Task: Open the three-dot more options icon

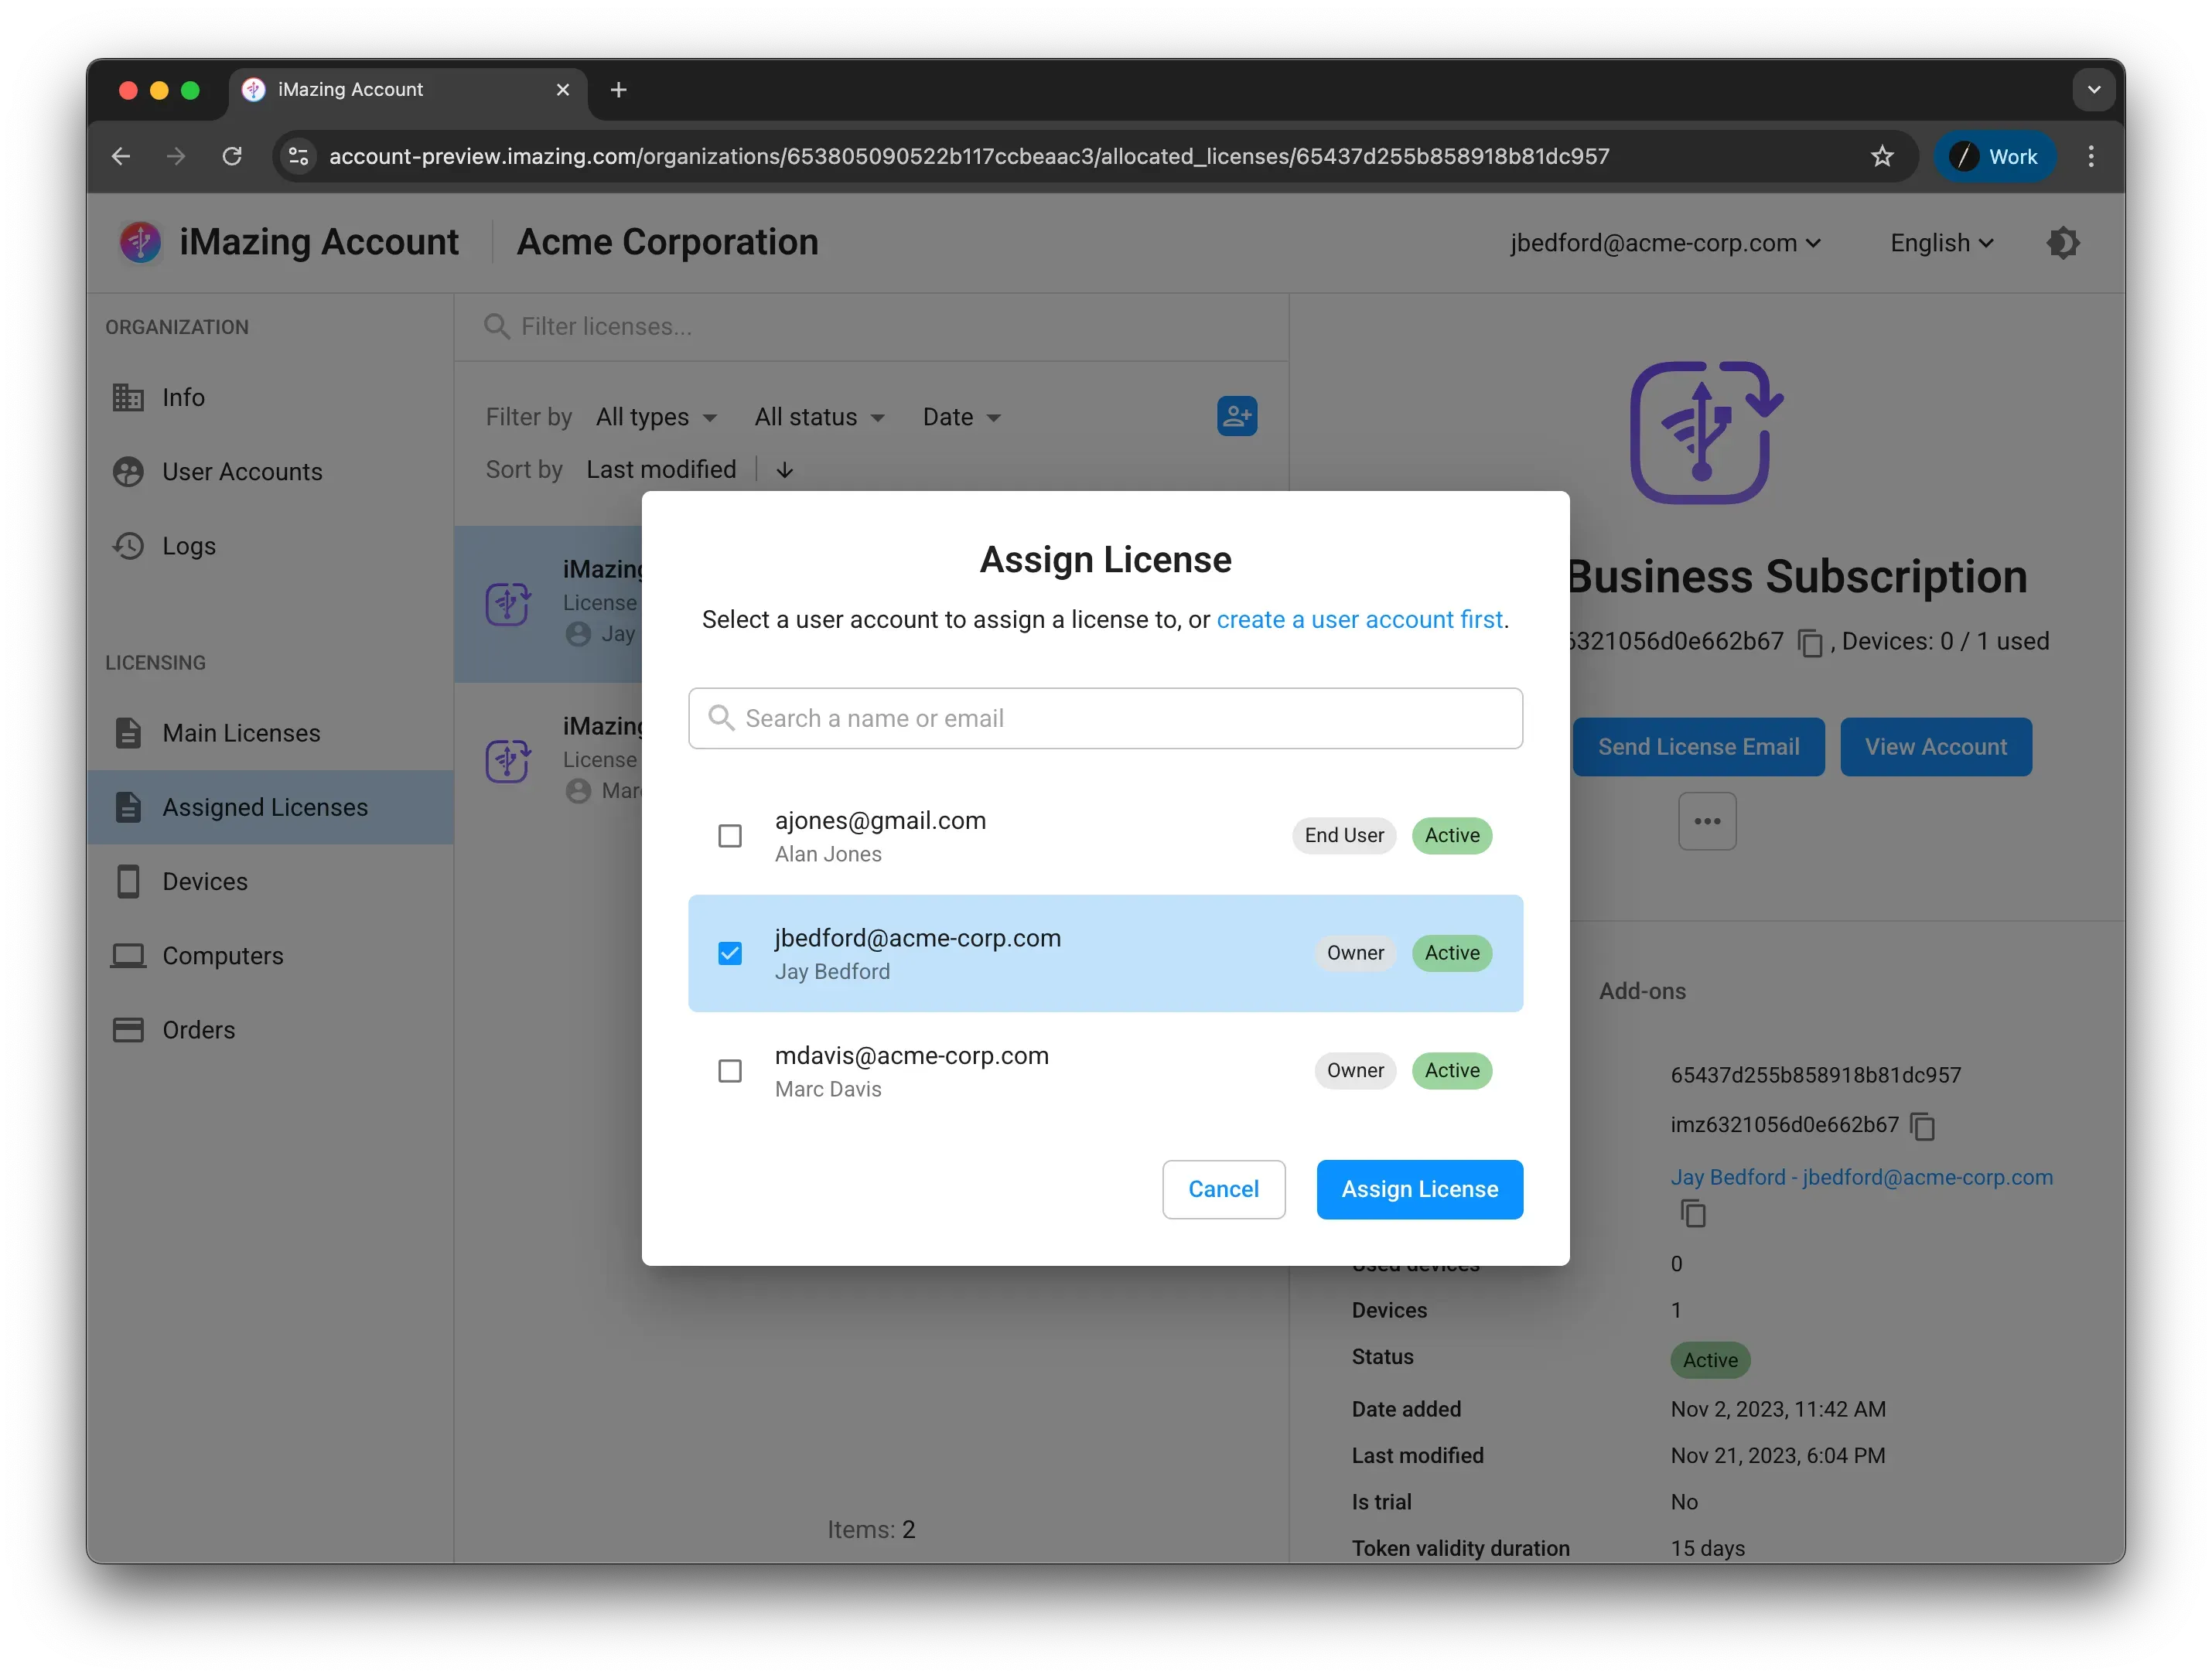Action: pos(1707,821)
